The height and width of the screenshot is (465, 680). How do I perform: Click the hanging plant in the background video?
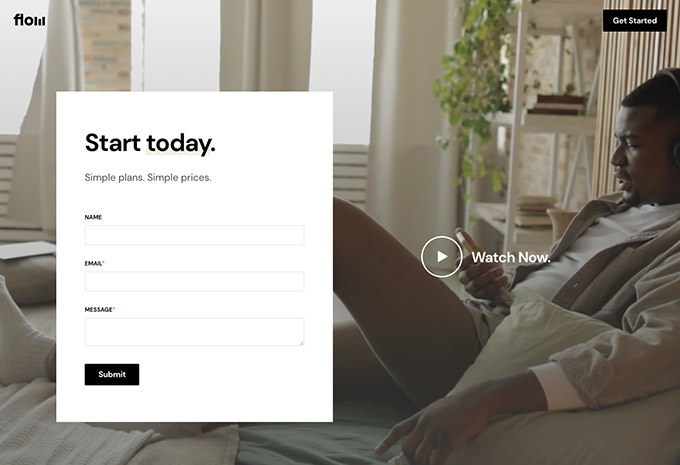[x=476, y=87]
